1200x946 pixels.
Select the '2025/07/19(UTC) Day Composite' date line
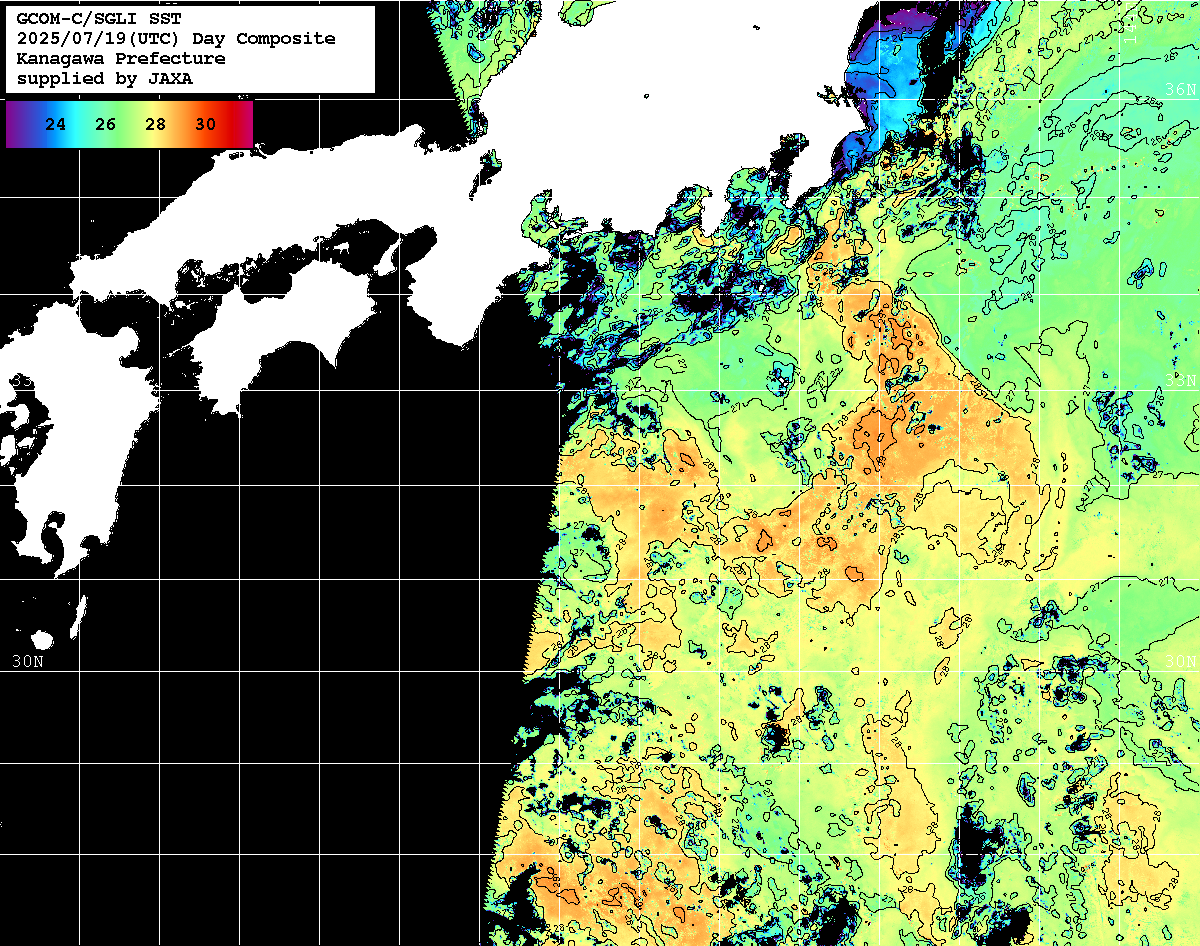point(176,39)
